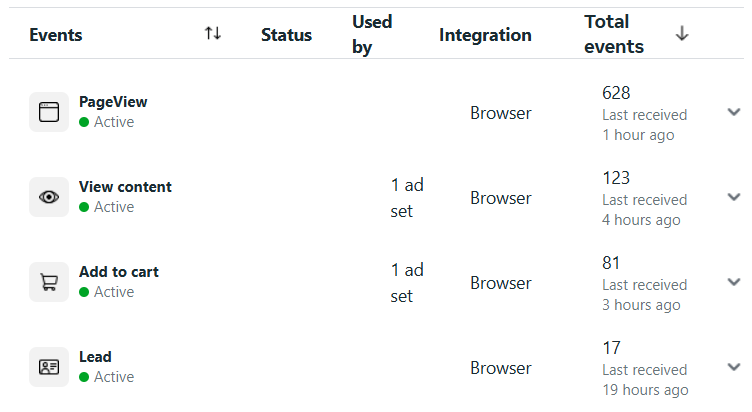Screen dimensions: 752x412
Task: Click the Lead ID card icon
Action: coord(49,367)
